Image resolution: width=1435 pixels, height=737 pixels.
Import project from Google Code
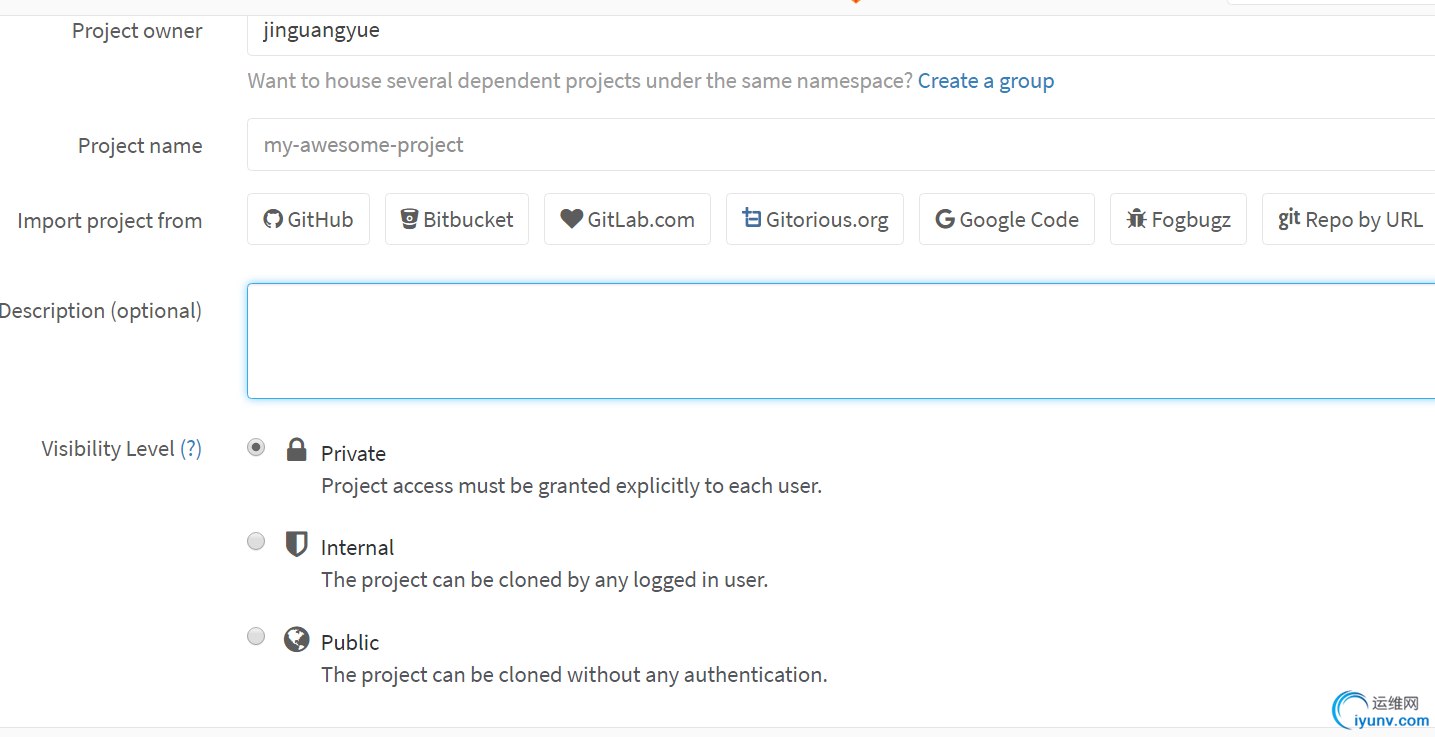pyautogui.click(x=1007, y=219)
